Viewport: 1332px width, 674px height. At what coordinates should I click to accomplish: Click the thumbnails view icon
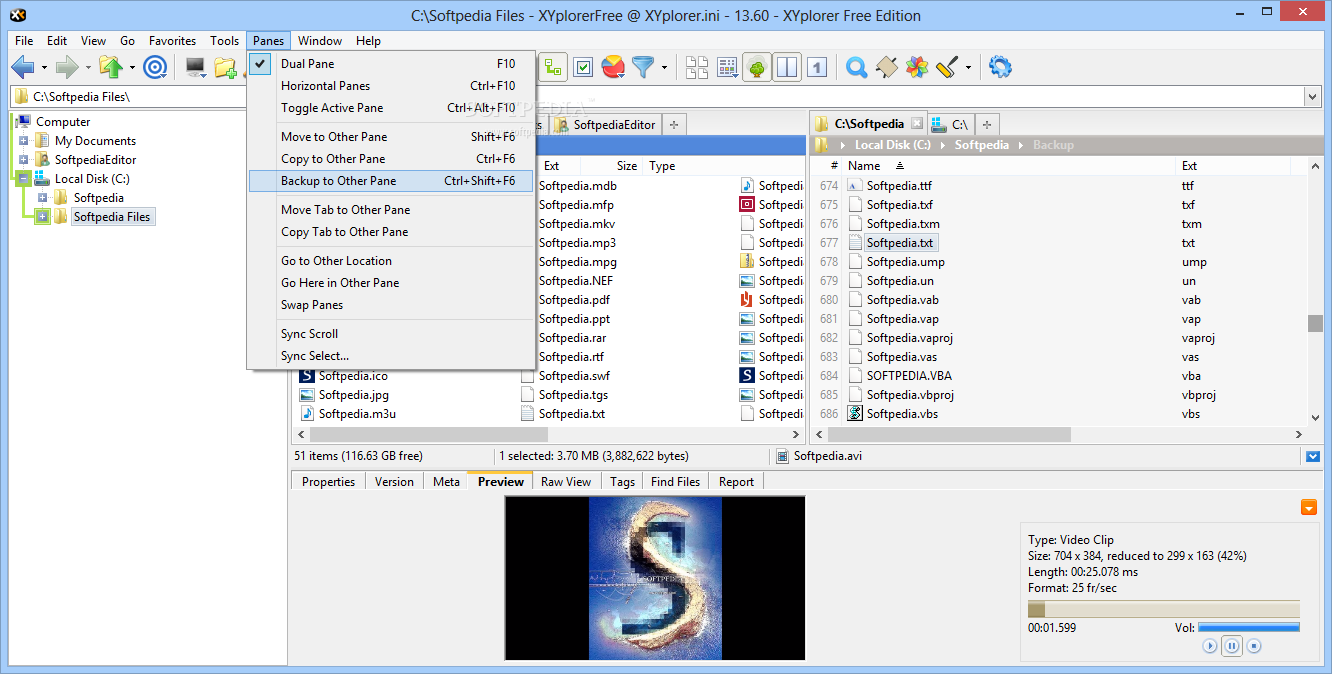point(697,67)
